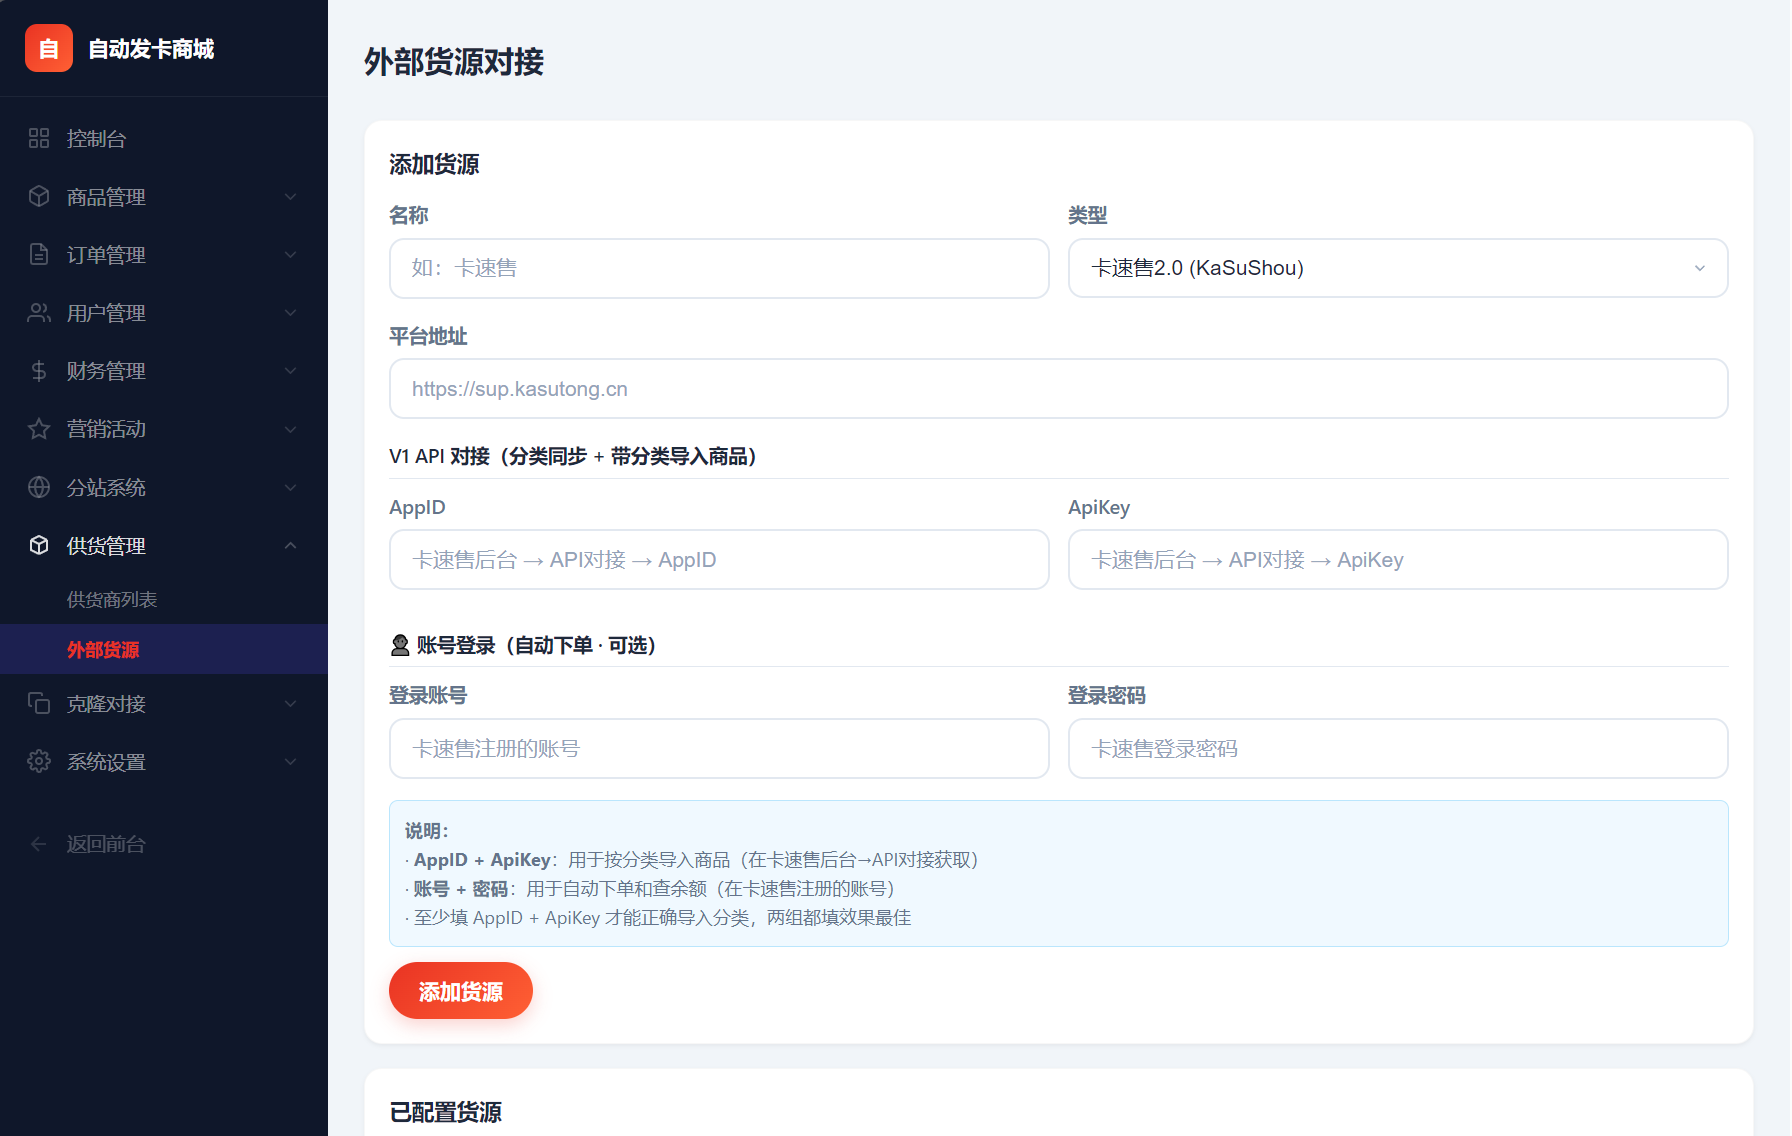This screenshot has height=1136, width=1792.
Task: Collapse the 供货管理 menu chevron
Action: click(290, 545)
